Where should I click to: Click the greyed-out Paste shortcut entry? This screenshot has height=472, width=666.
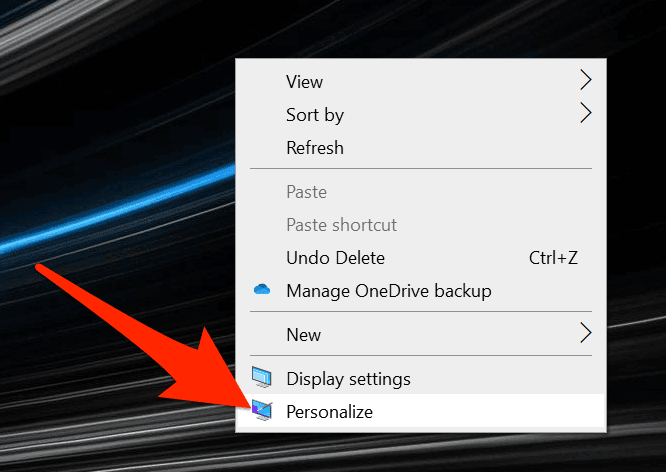[x=341, y=225]
